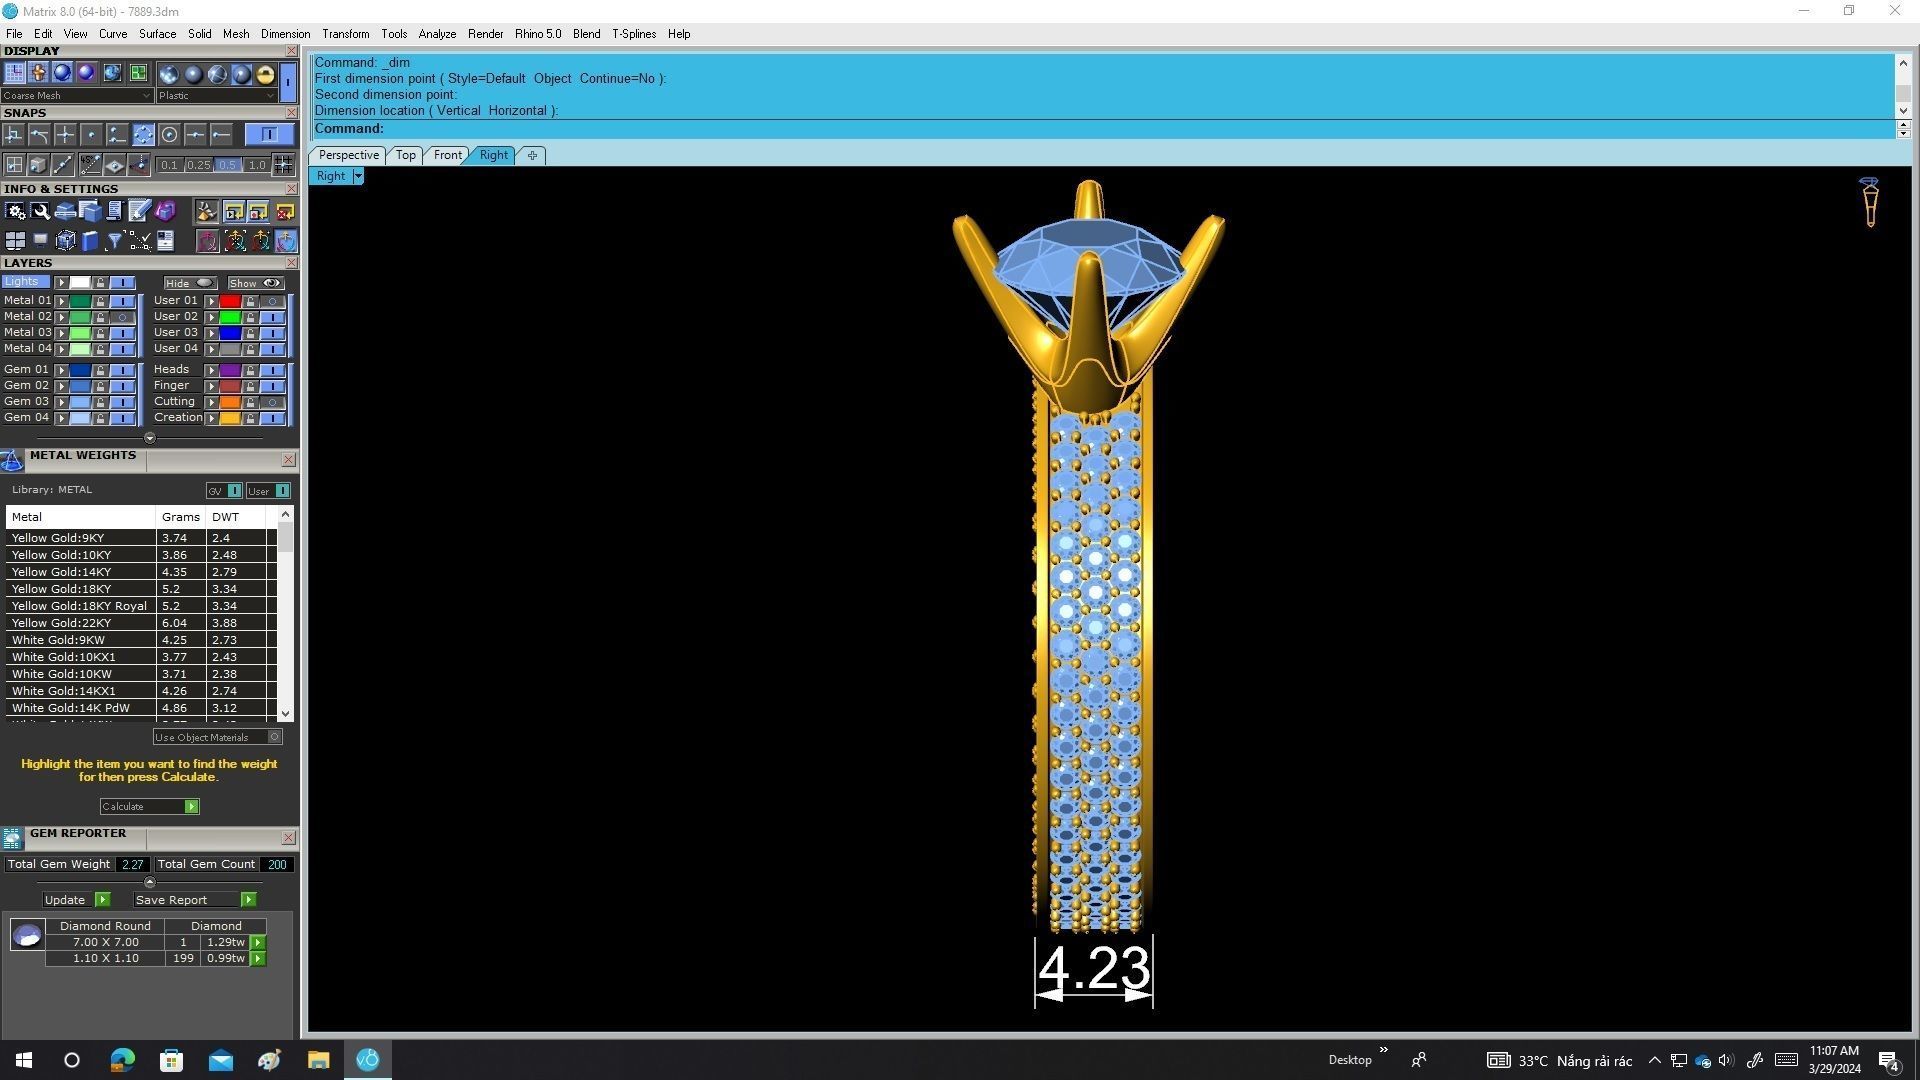This screenshot has height=1080, width=1920.
Task: Toggle the Cutting layer visibility on
Action: [x=272, y=402]
